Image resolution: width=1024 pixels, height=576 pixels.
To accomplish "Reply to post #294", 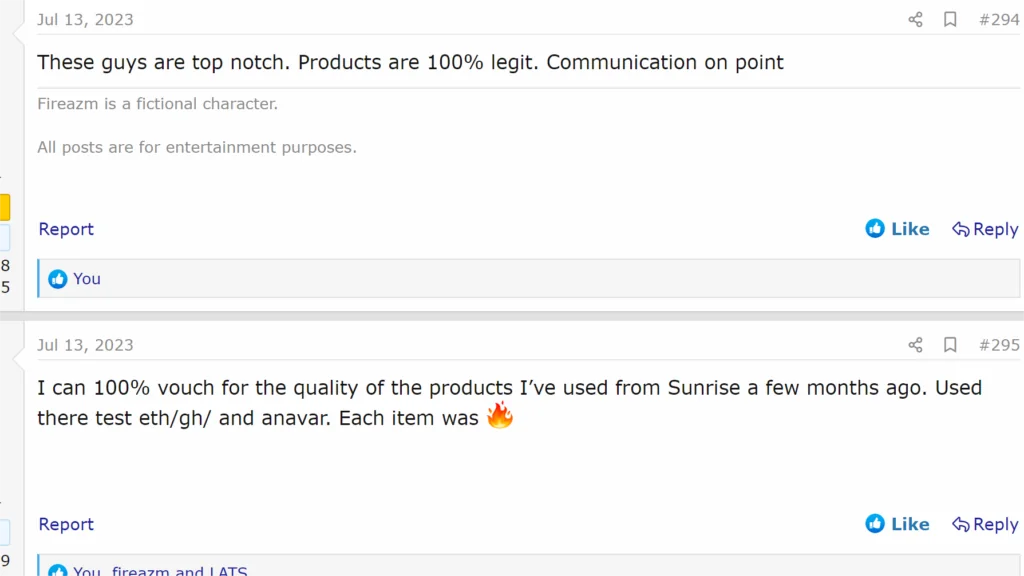I will 985,229.
